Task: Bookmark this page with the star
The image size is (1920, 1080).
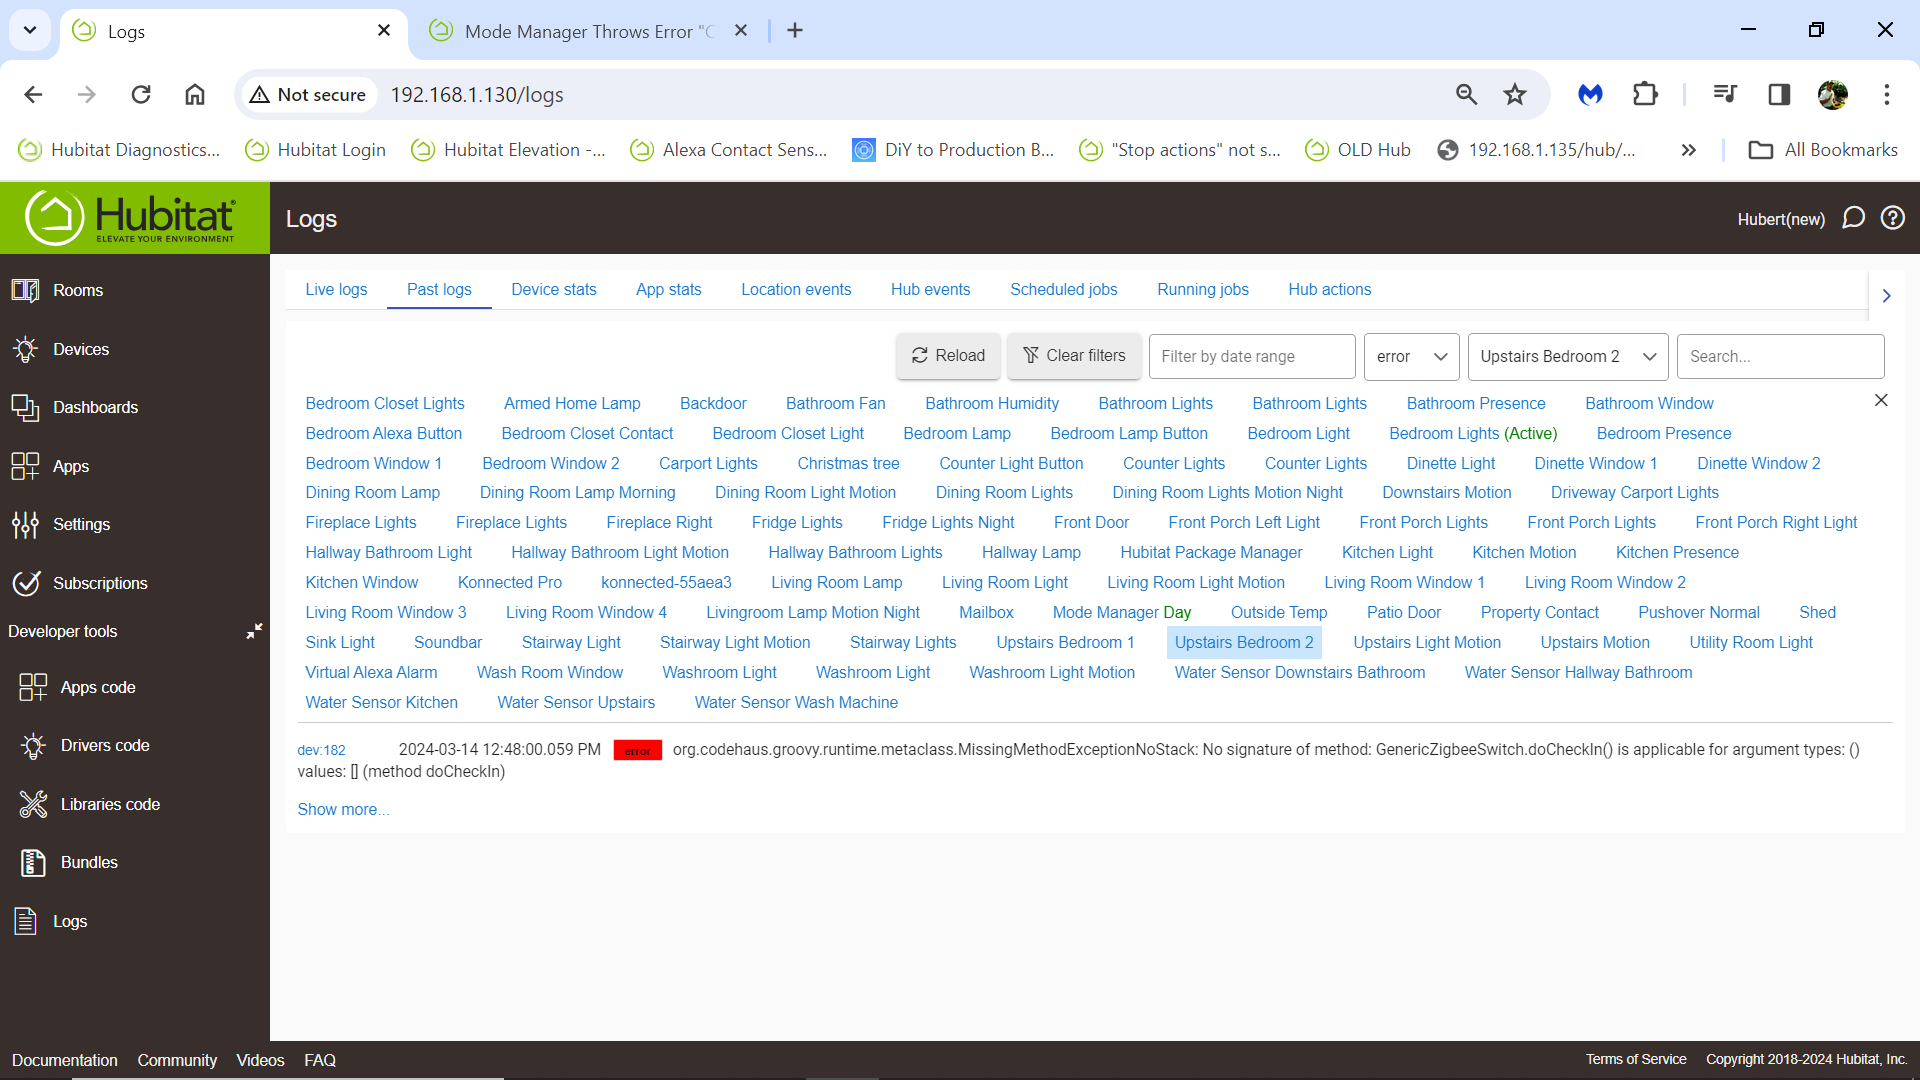Action: coord(1515,94)
